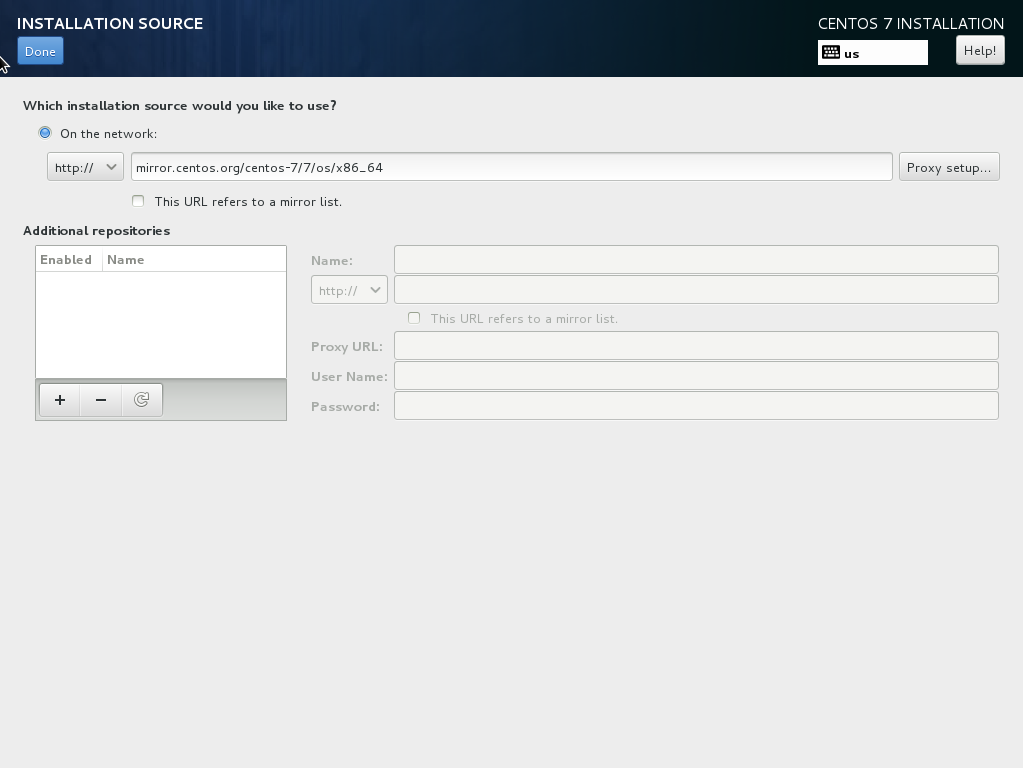The height and width of the screenshot is (768, 1023).
Task: Expand the protocol dropdown for the additional repository
Action: (349, 290)
